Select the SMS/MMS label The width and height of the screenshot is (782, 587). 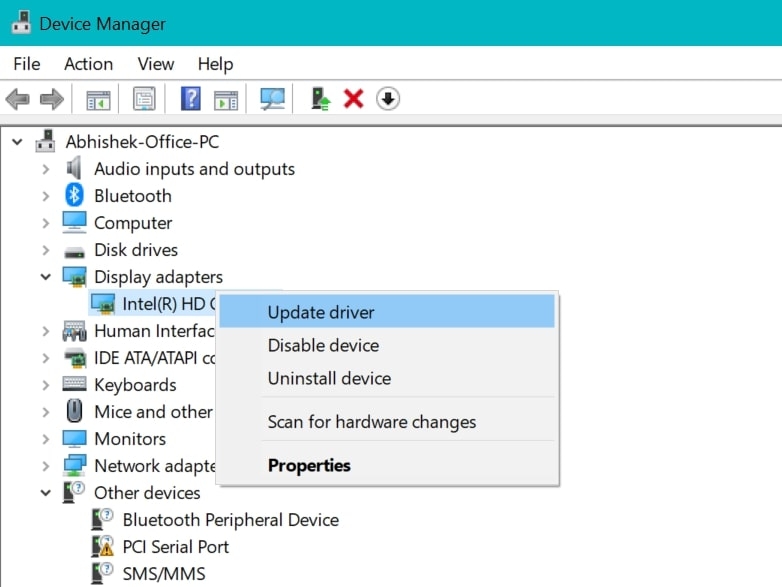164,574
